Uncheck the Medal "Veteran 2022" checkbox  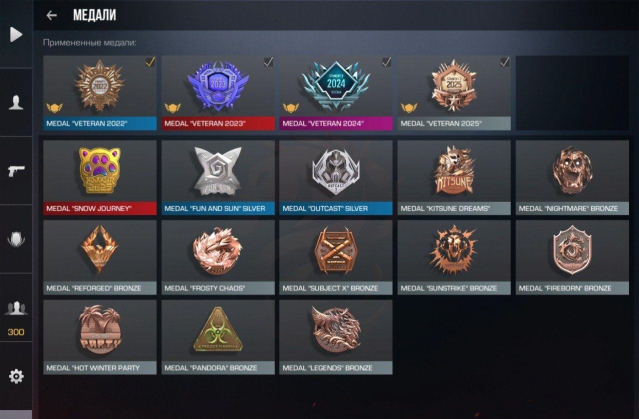150,62
